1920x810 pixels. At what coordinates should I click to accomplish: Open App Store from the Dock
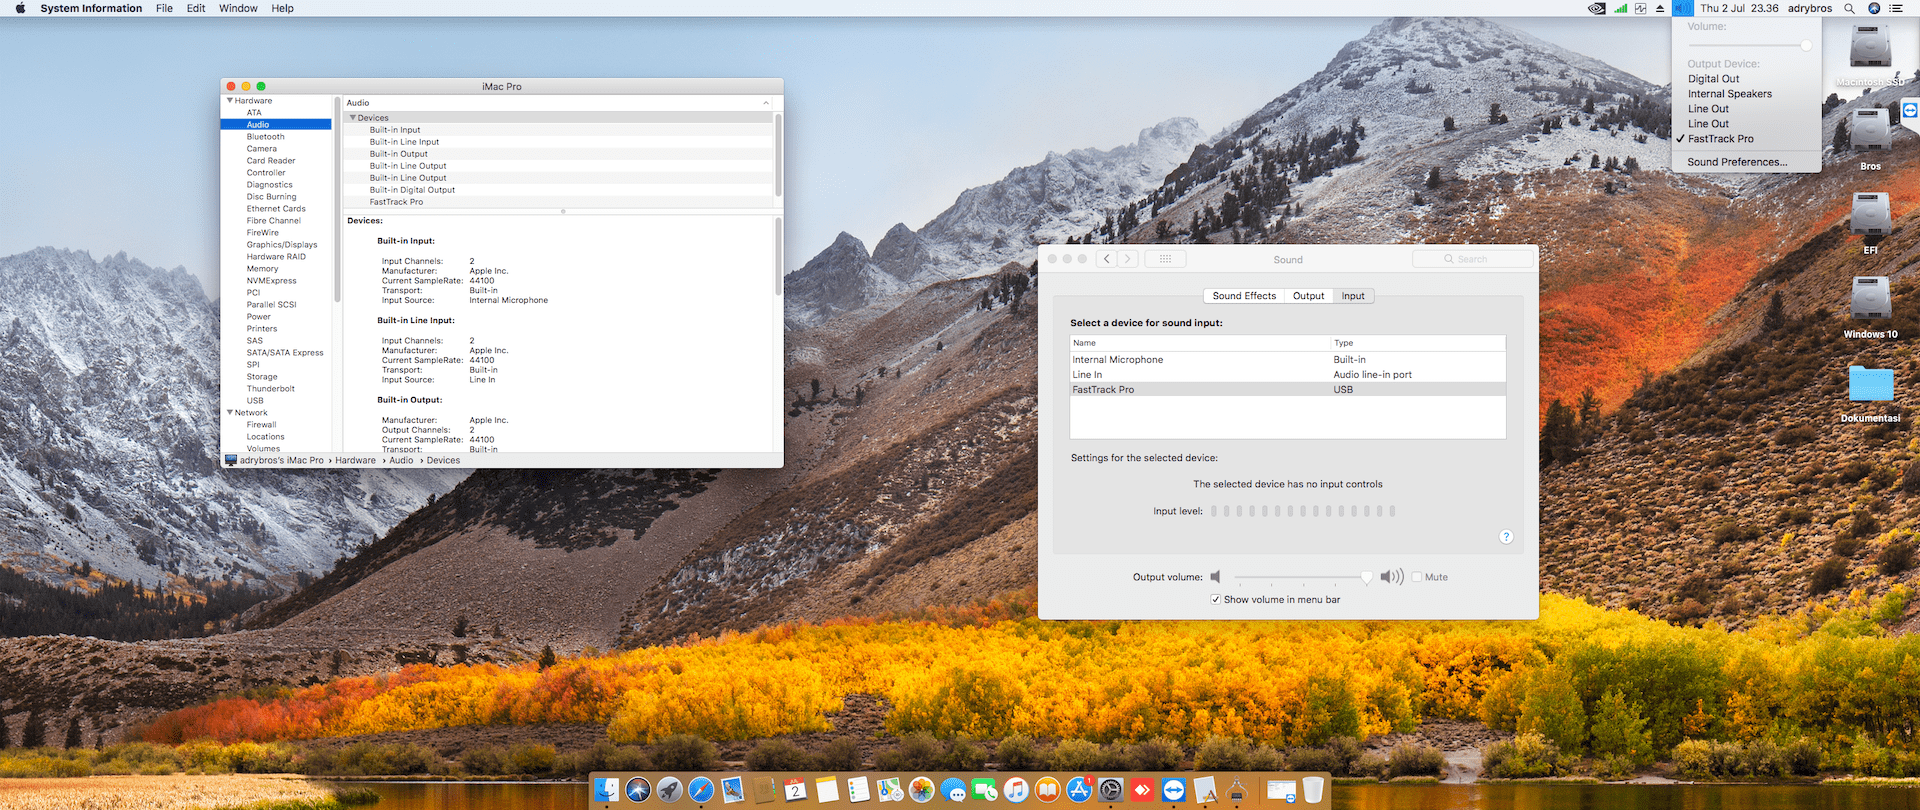click(x=1079, y=790)
